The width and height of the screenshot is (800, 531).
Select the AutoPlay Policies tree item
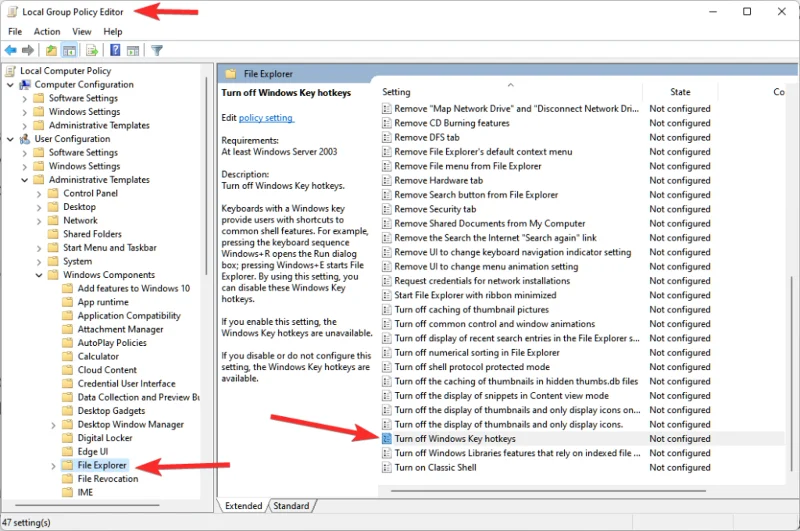click(x=112, y=343)
